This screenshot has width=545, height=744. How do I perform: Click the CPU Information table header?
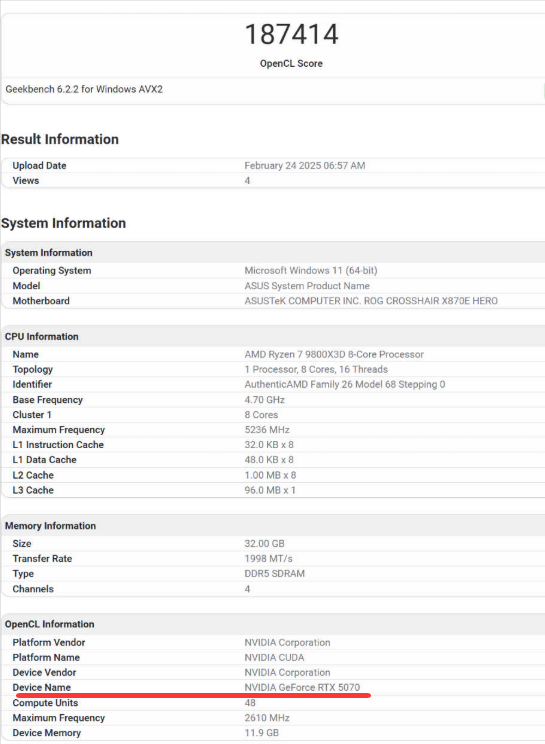tap(42, 336)
